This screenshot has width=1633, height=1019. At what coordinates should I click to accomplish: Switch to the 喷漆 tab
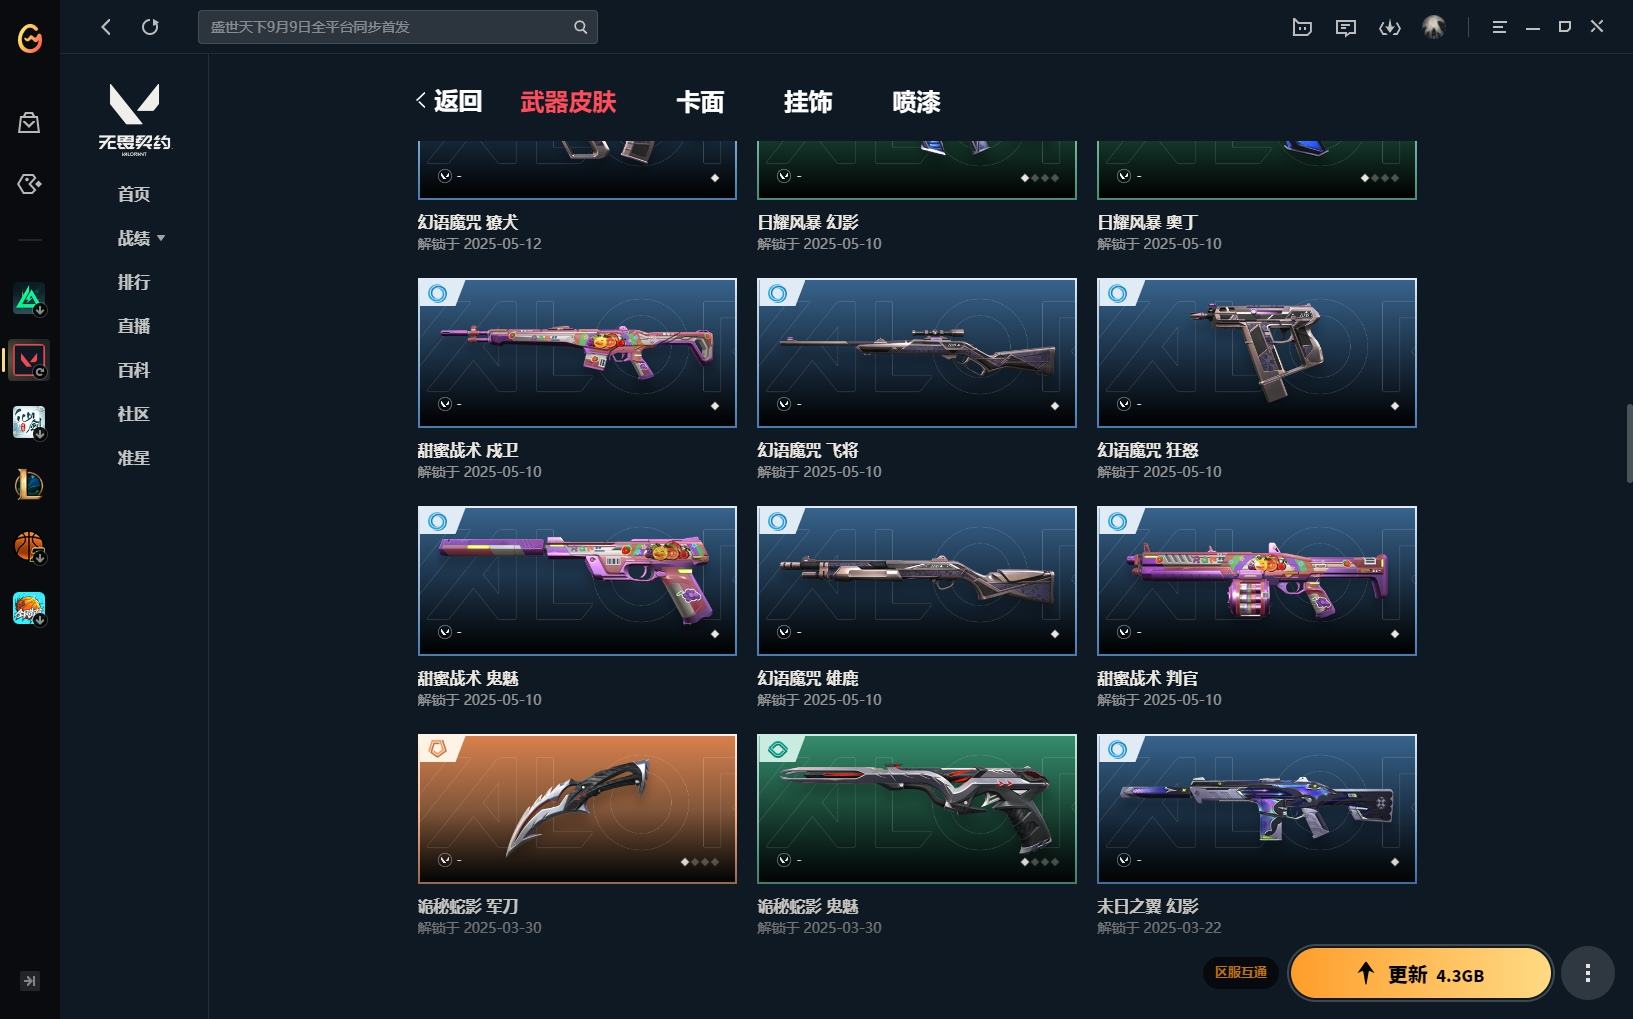(916, 102)
